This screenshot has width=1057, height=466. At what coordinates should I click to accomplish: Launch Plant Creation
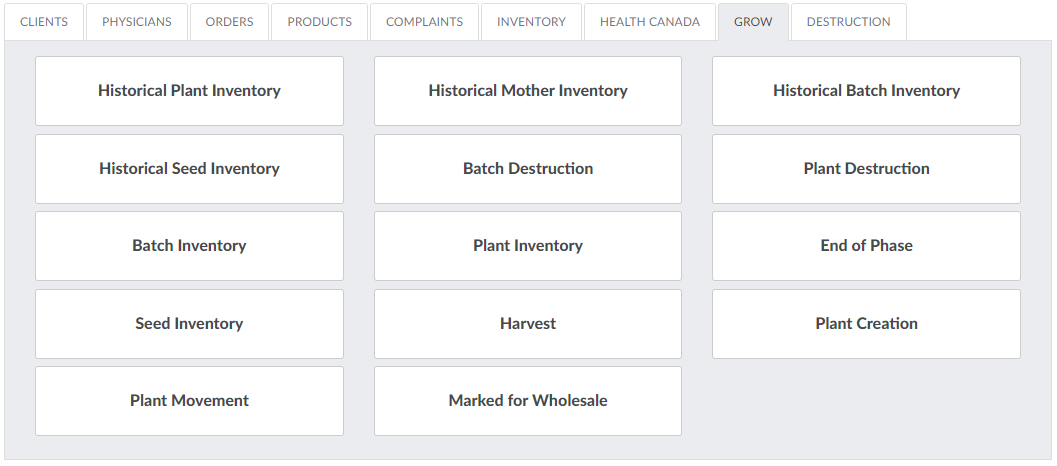866,324
